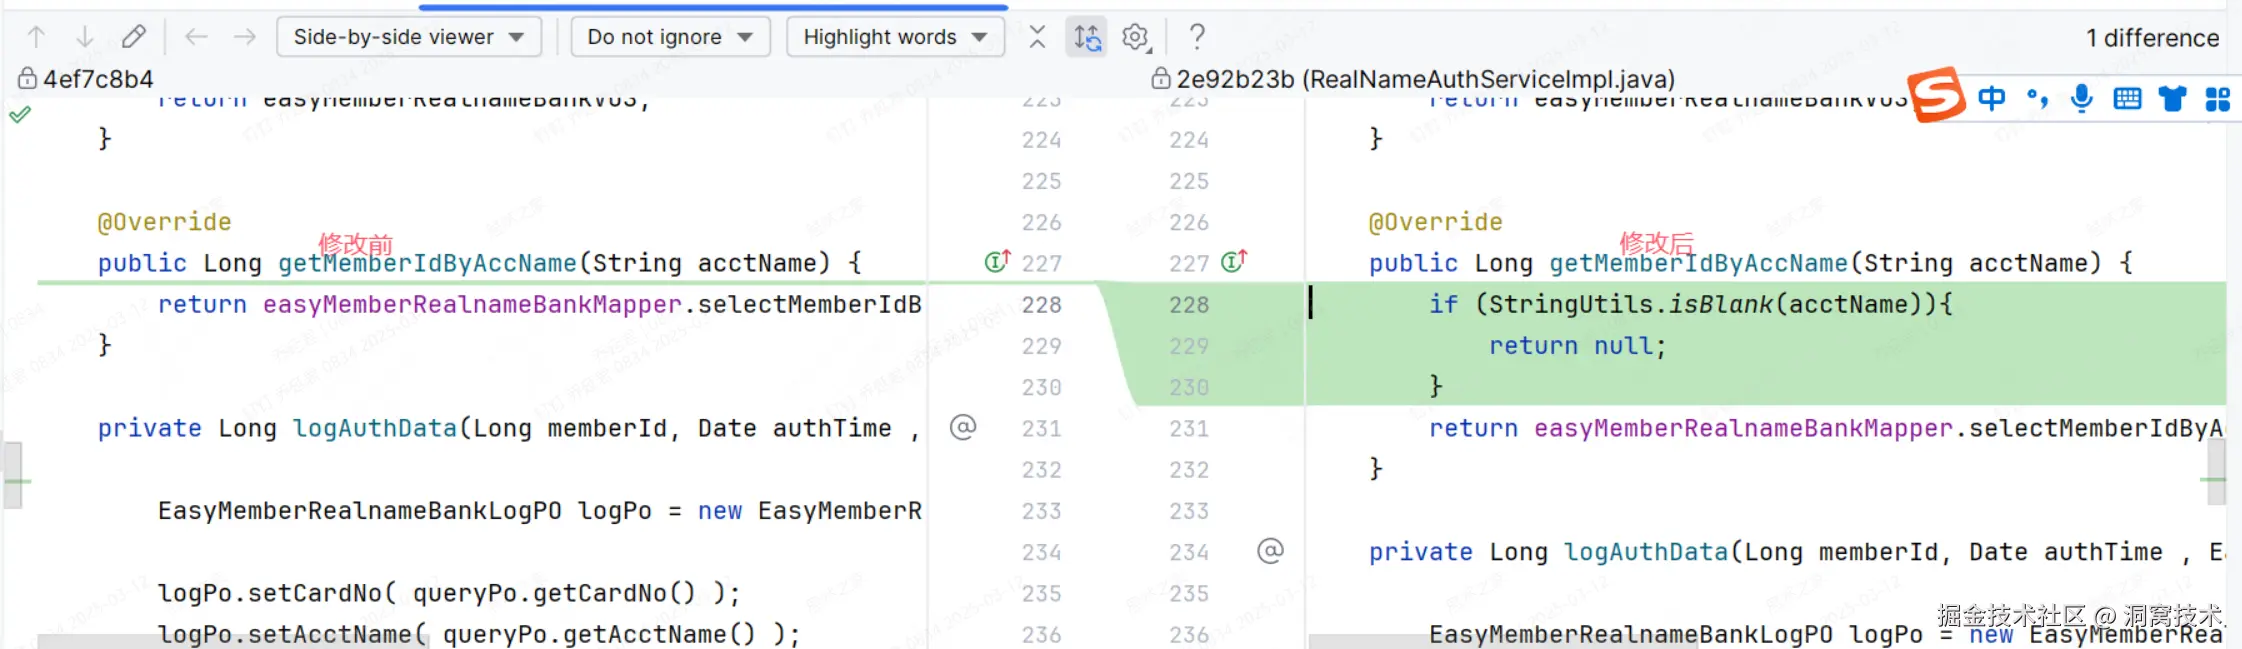The image size is (2242, 649).
Task: Click logAuthData in right pane
Action: (x=1646, y=552)
